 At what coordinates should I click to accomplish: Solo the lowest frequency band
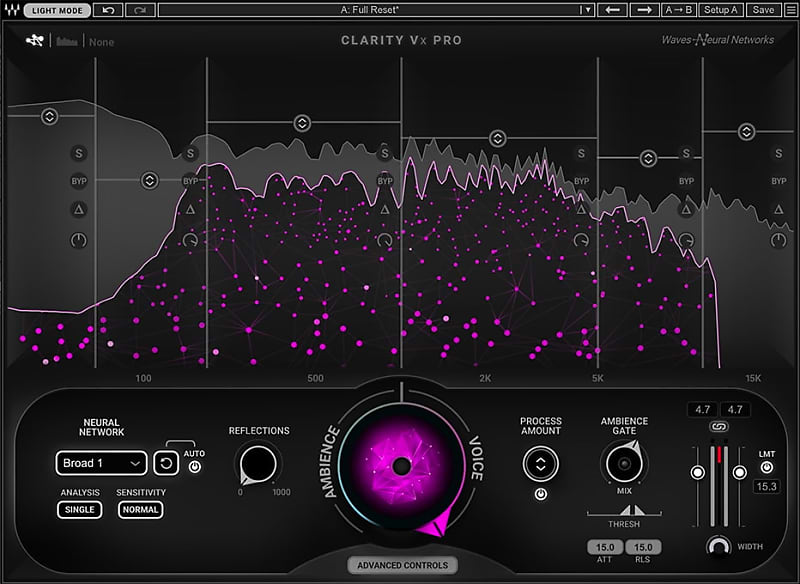tap(79, 154)
